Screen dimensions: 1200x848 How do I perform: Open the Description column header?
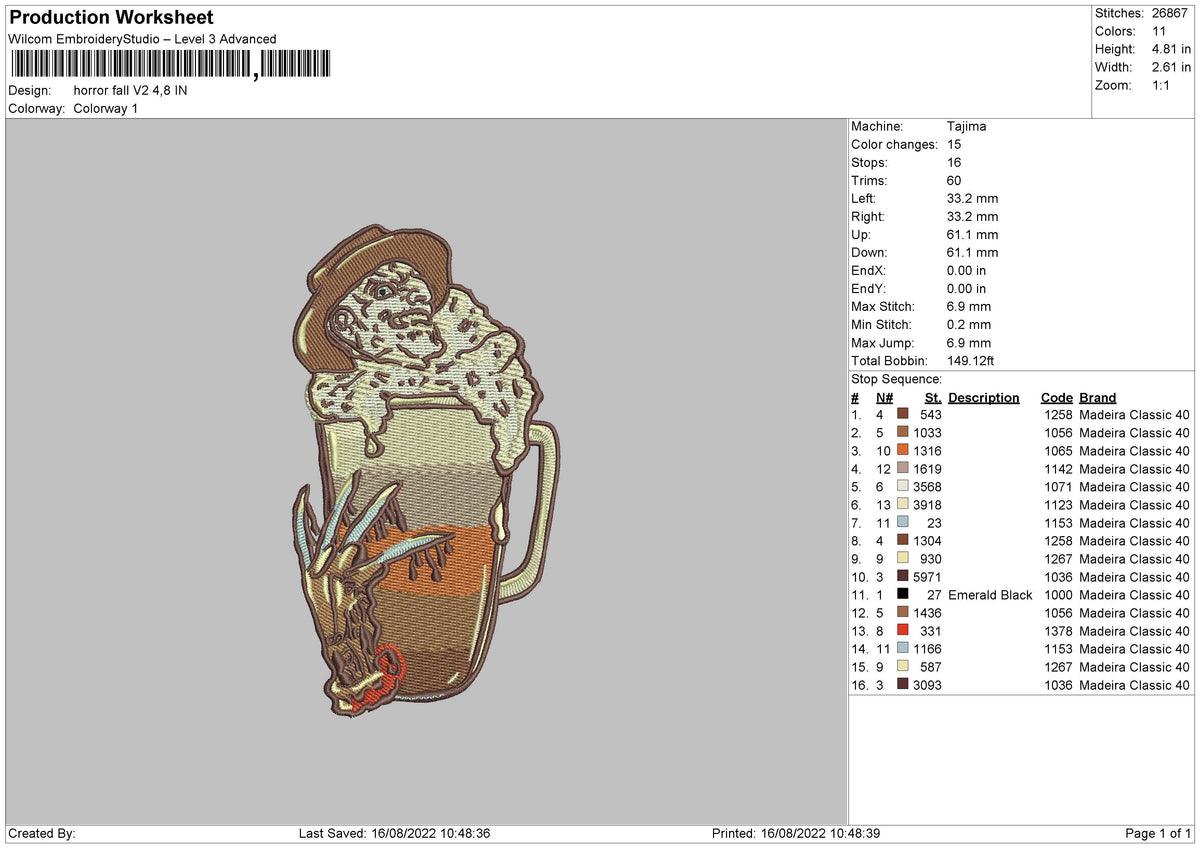click(x=983, y=397)
